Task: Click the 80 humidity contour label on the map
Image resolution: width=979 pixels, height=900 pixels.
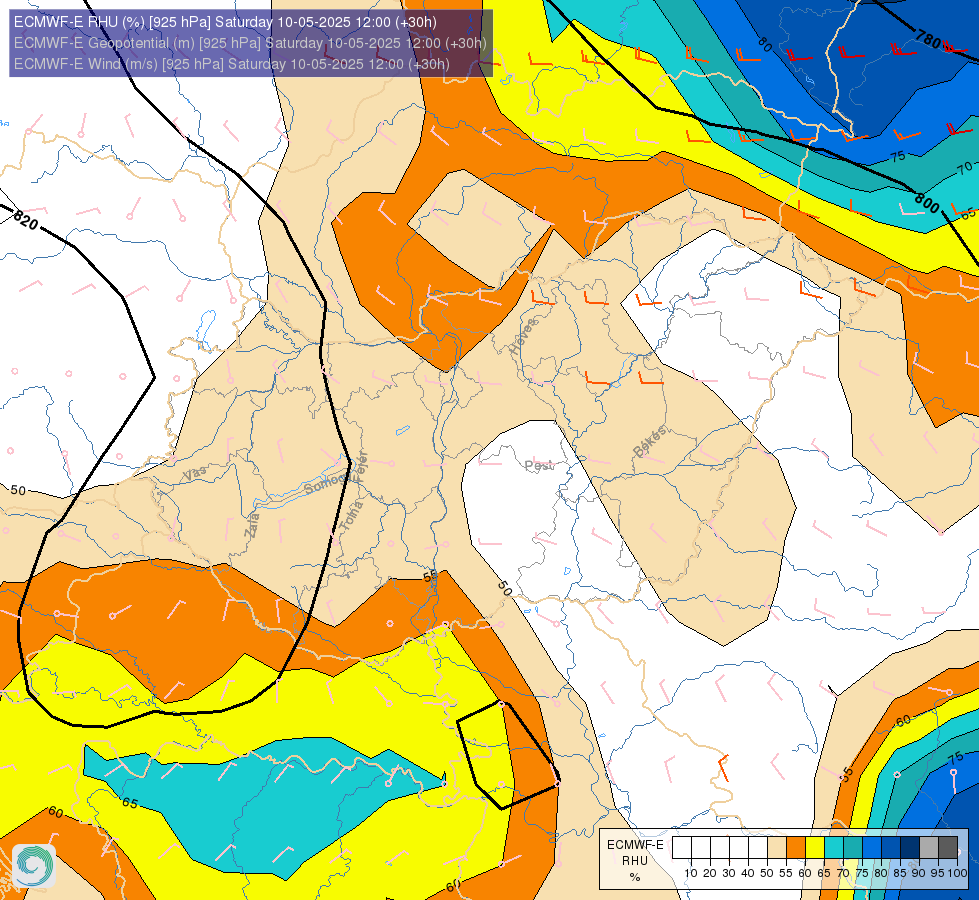Action: [x=765, y=44]
